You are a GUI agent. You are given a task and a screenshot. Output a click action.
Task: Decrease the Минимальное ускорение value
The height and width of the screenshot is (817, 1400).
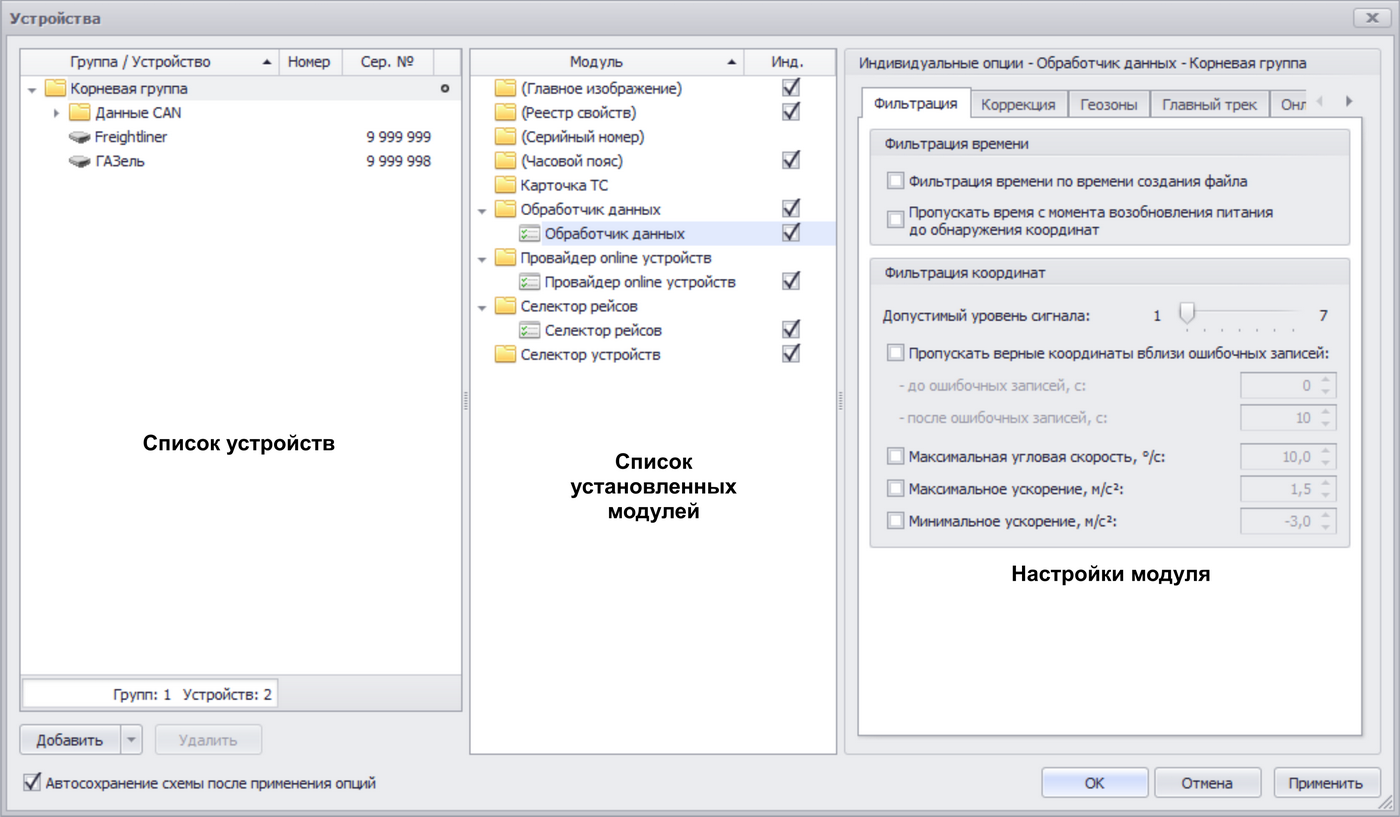coord(1326,527)
